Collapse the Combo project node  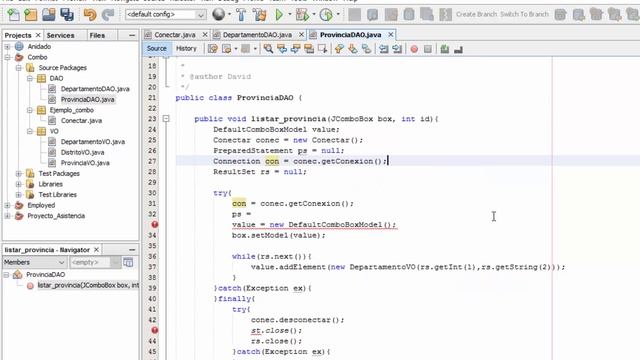(x=7, y=57)
